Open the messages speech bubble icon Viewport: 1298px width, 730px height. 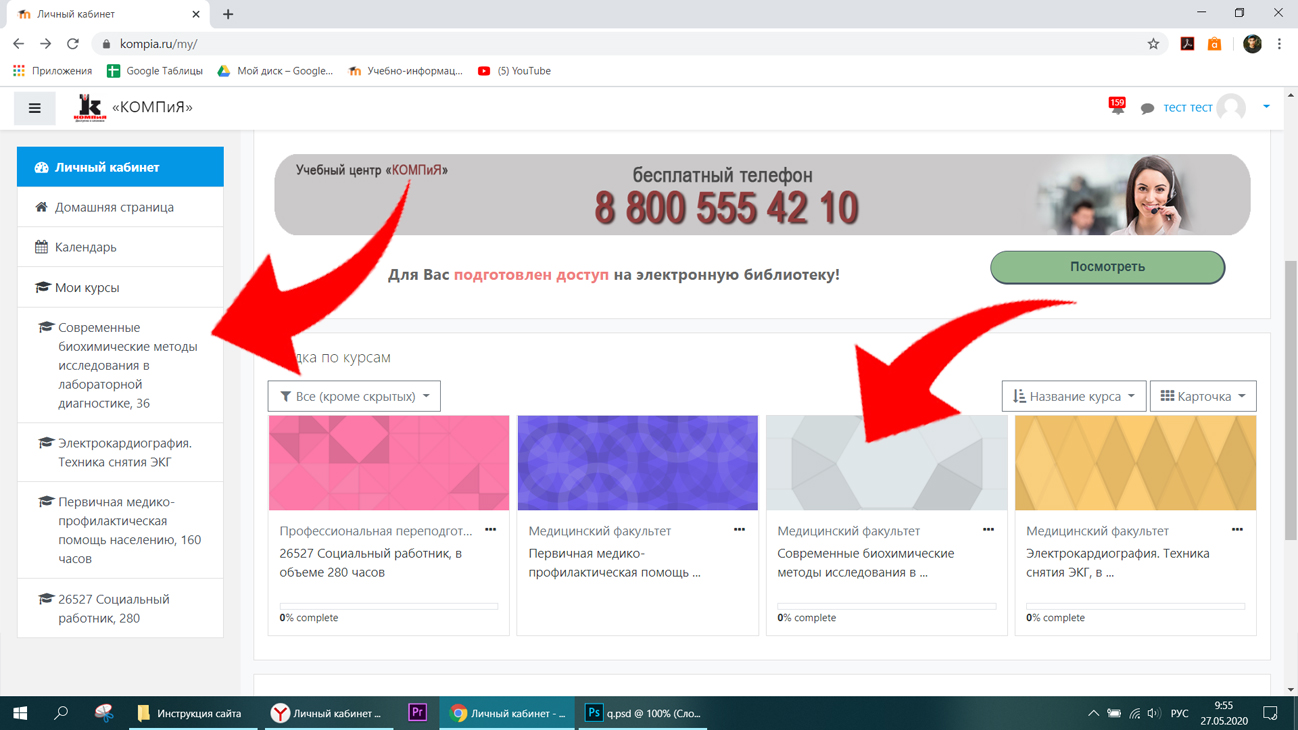[1147, 108]
